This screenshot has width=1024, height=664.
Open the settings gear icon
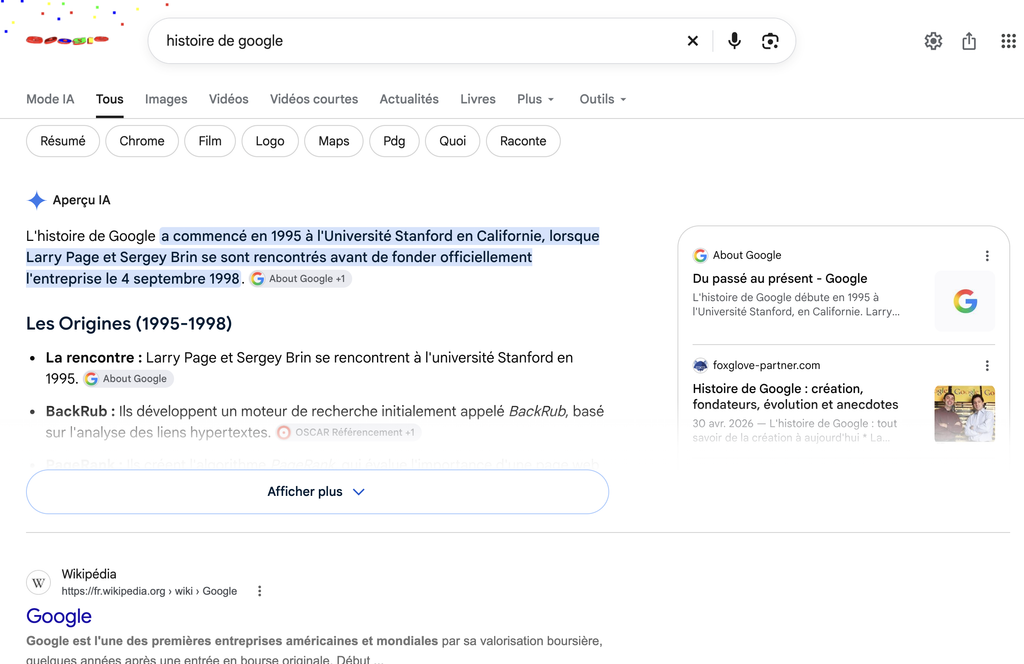933,41
